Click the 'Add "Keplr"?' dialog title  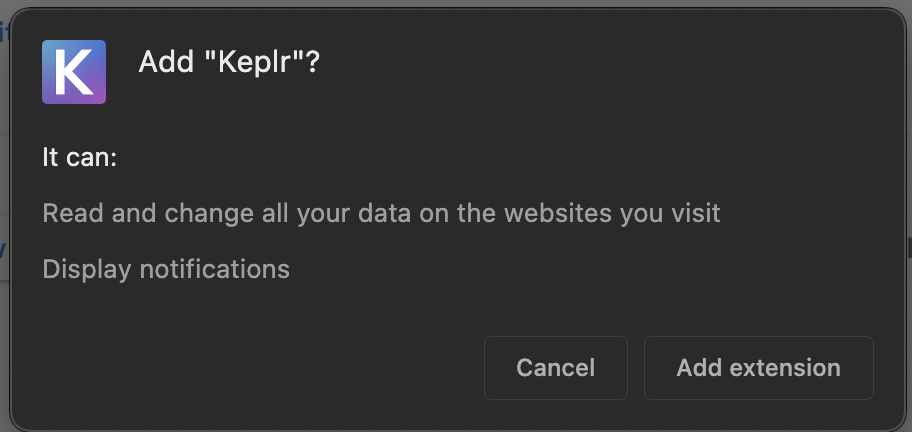pos(229,62)
